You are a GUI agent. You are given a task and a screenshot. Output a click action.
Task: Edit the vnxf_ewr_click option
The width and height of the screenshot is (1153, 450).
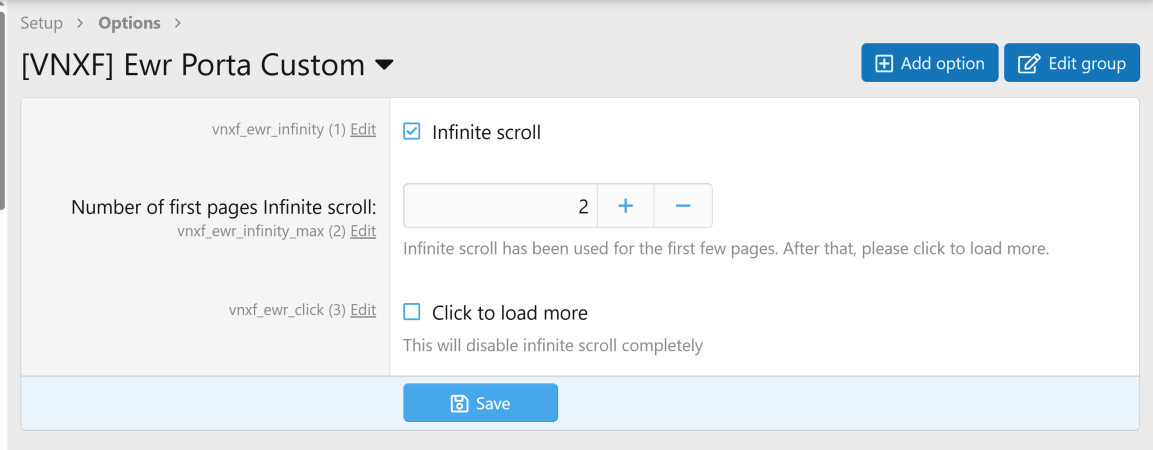pos(363,310)
